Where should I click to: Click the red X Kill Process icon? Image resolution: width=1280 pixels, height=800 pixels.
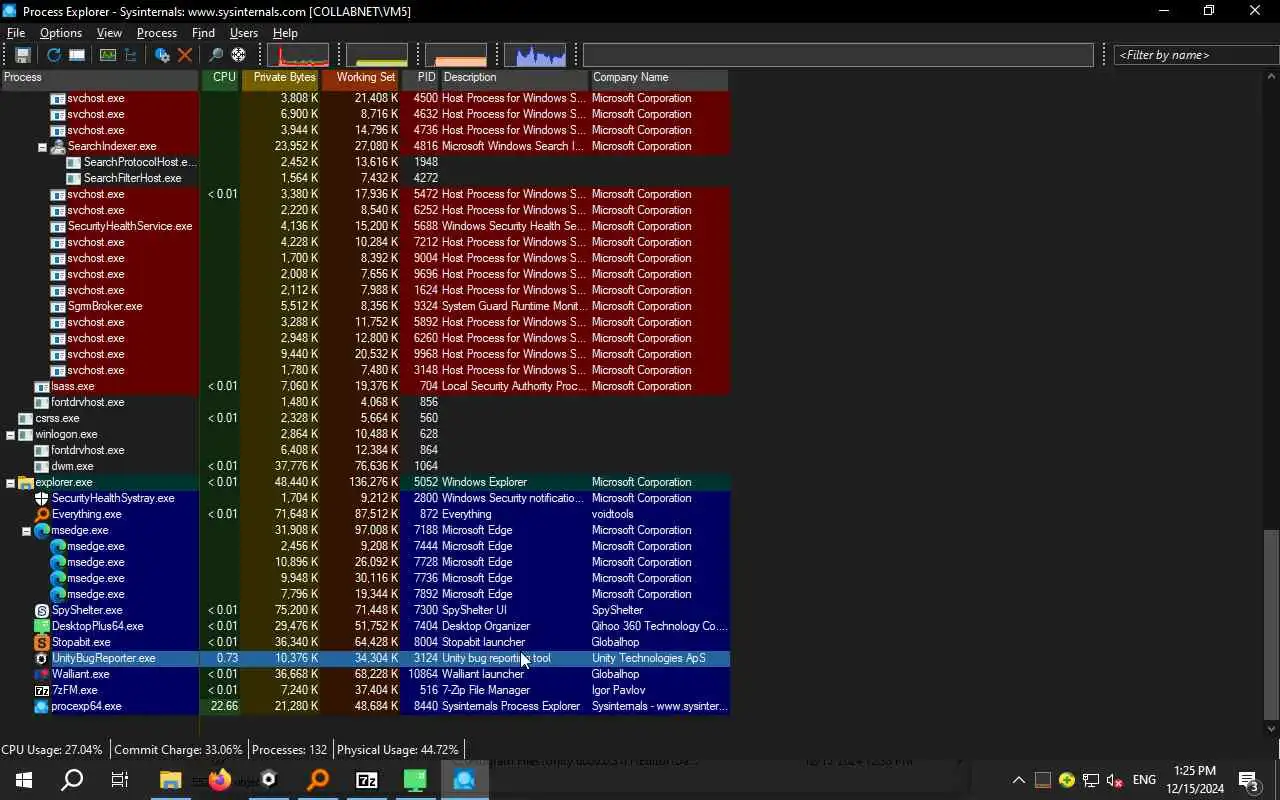[185, 55]
